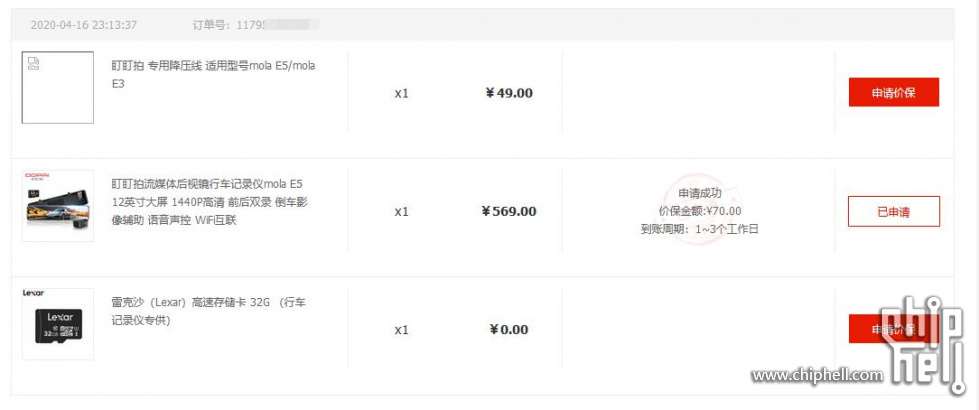Open 盯盯拍流媒体后视镜行车记录仪 product title link
The width and height of the screenshot is (979, 410).
tap(210, 203)
